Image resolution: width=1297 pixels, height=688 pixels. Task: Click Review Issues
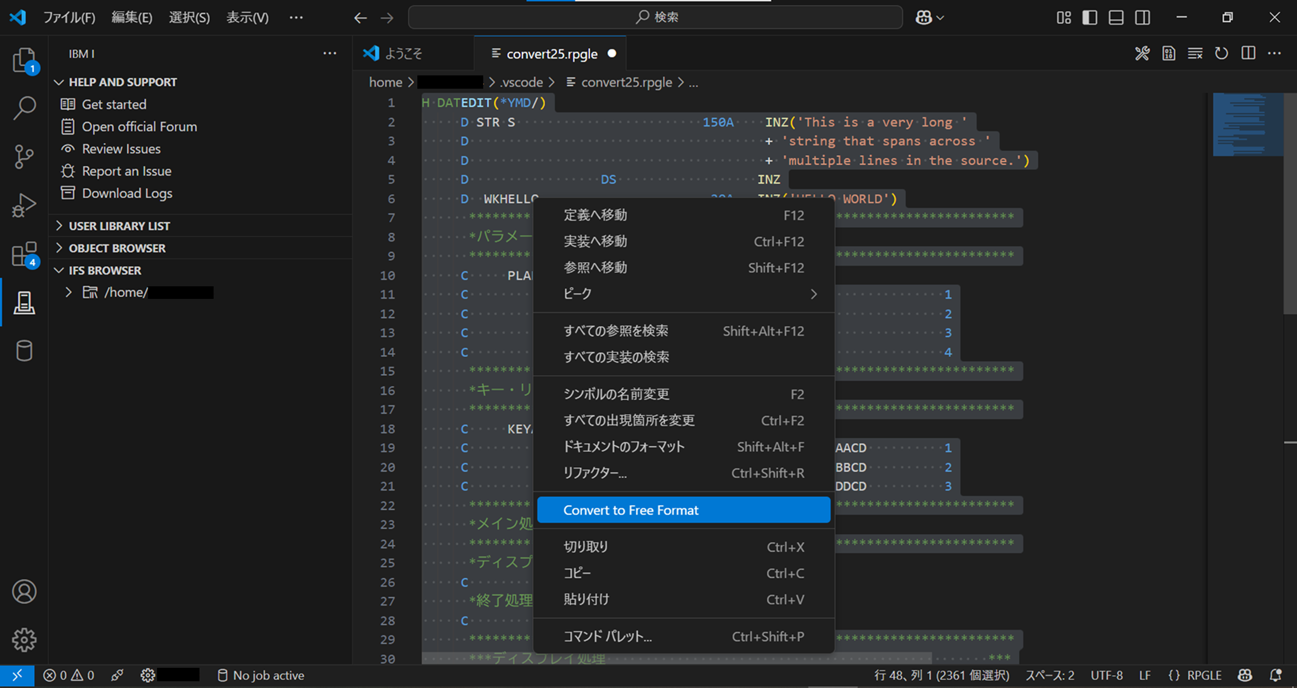[x=121, y=149]
